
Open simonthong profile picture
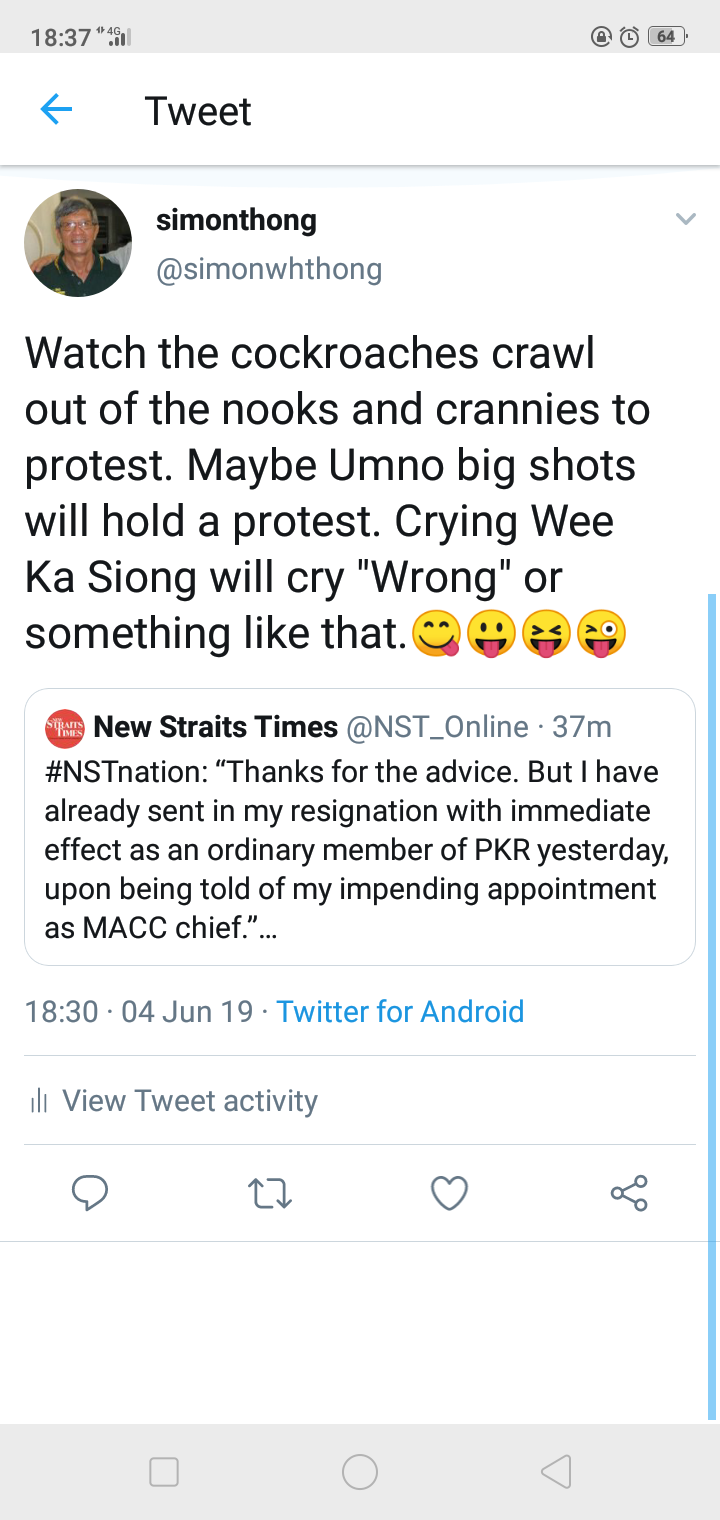point(78,243)
